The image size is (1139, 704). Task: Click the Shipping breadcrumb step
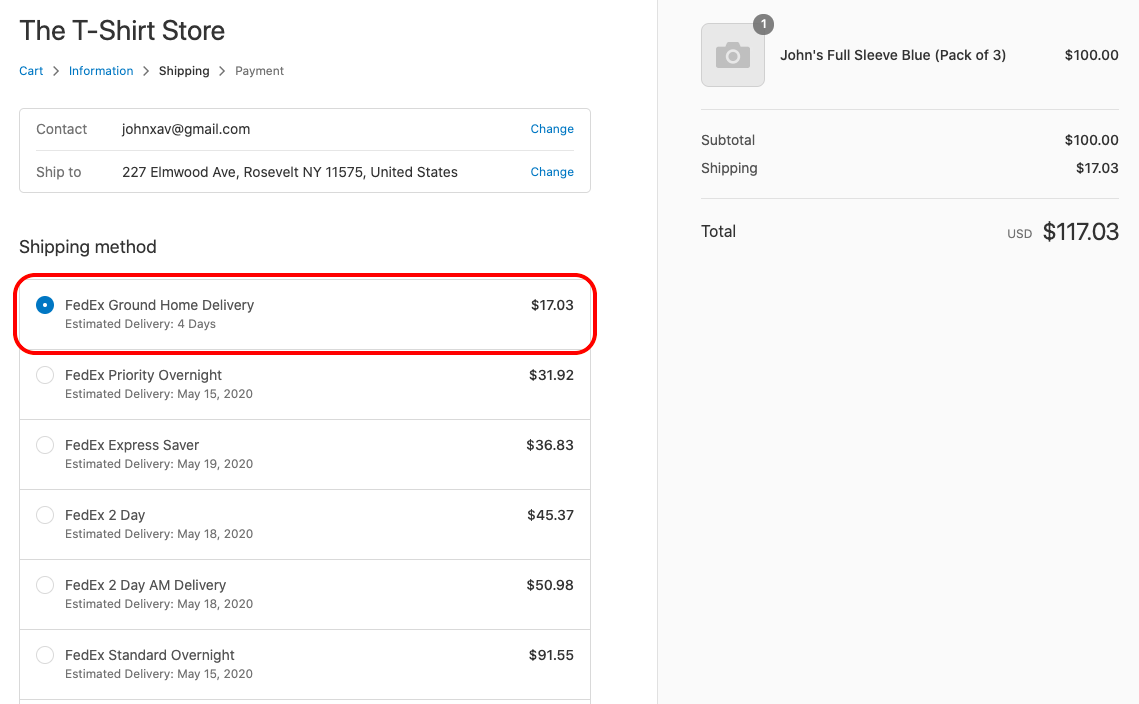(184, 70)
